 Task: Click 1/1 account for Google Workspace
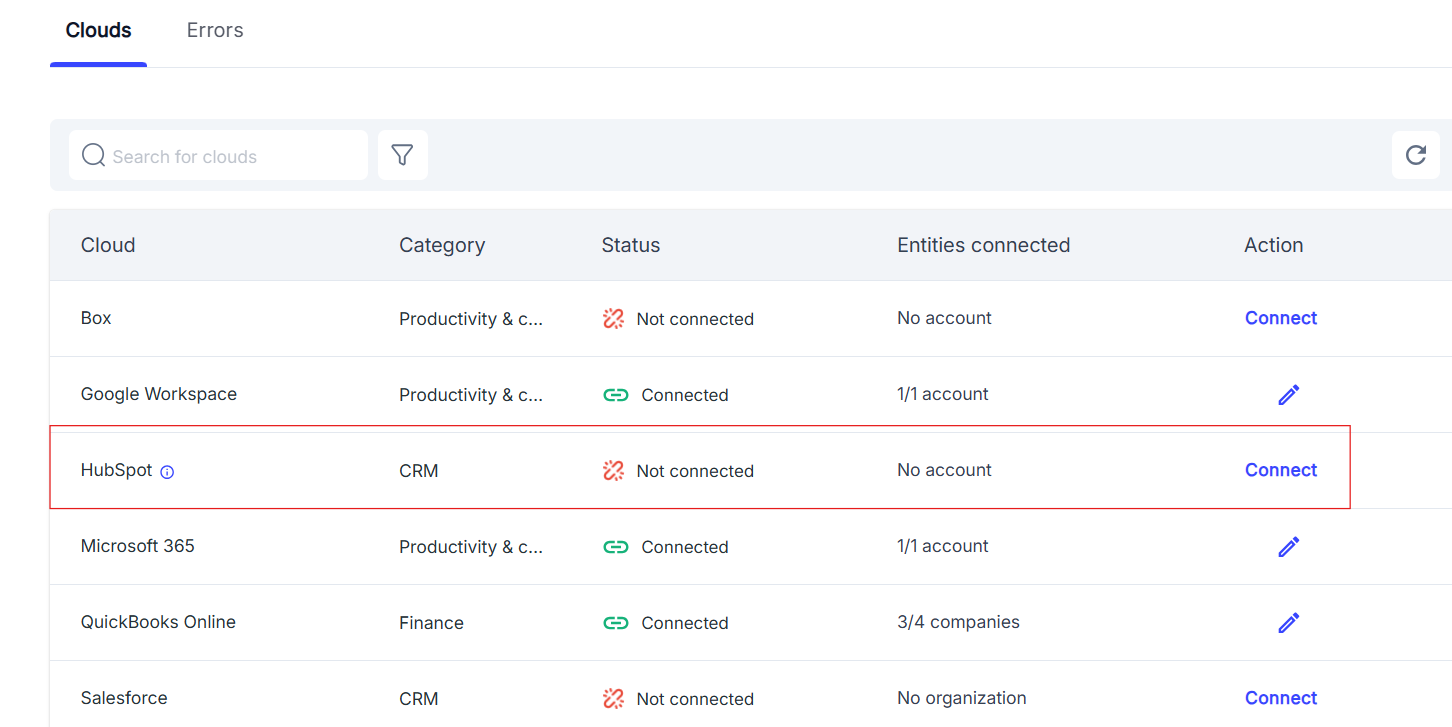click(943, 394)
